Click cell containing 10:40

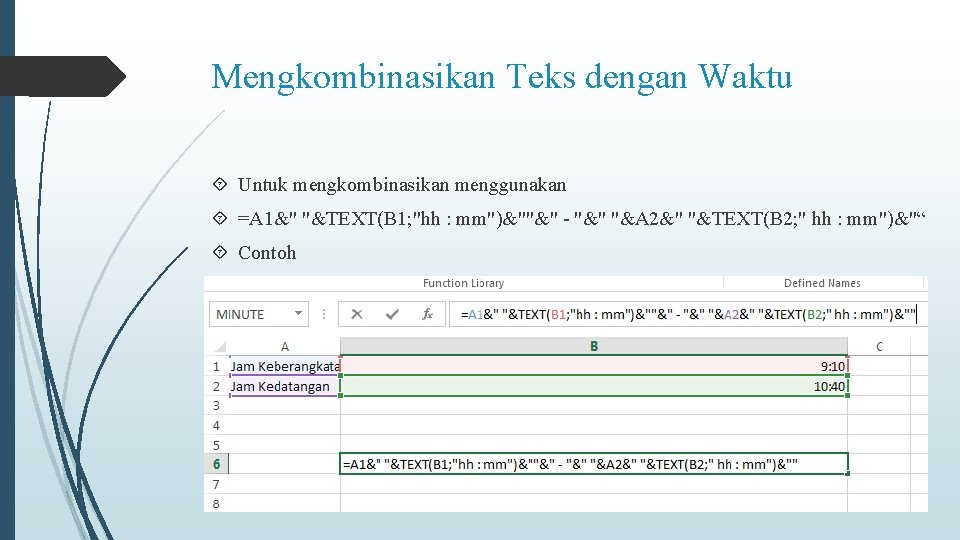(x=594, y=386)
